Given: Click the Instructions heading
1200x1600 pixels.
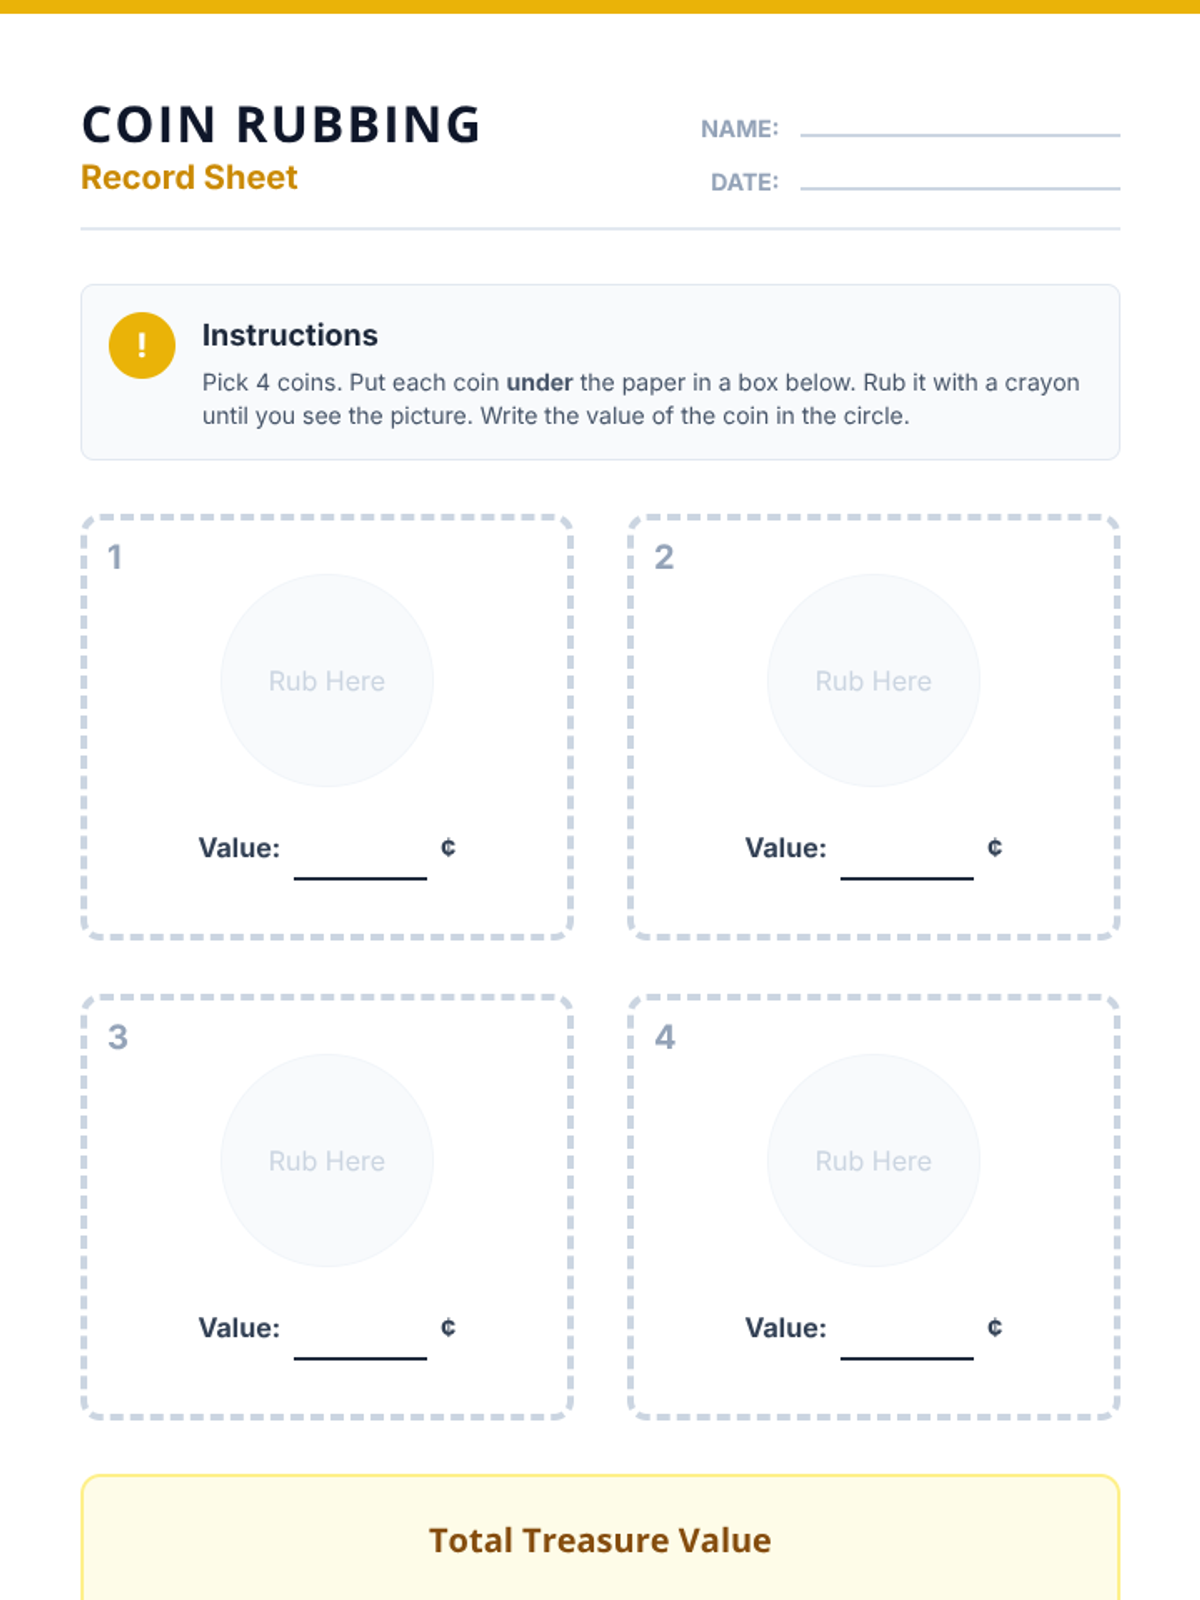Looking at the screenshot, I should point(290,335).
